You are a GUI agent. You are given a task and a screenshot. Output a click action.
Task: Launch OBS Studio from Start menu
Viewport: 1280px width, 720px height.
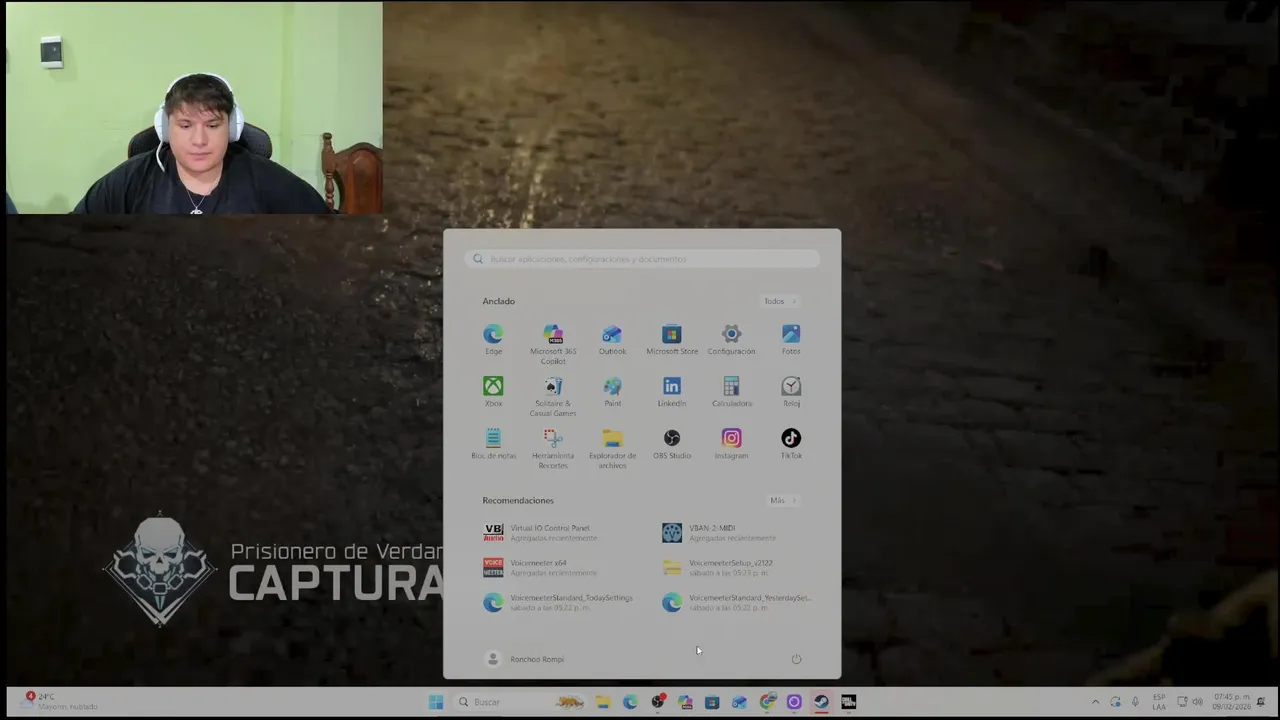pyautogui.click(x=672, y=444)
